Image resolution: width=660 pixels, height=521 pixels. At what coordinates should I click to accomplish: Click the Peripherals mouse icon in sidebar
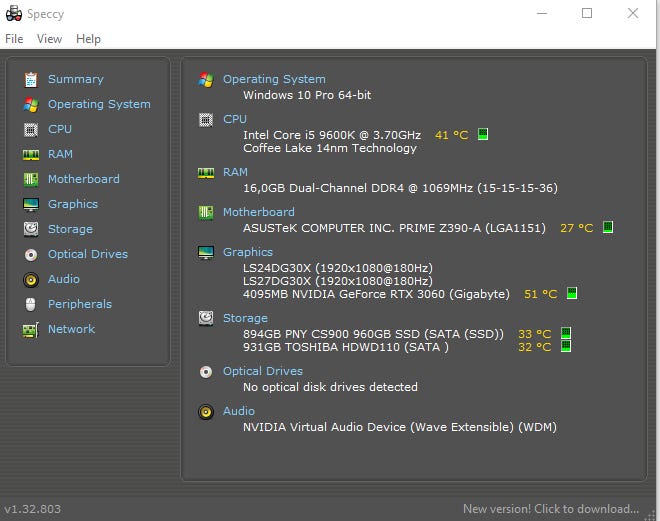coord(31,304)
